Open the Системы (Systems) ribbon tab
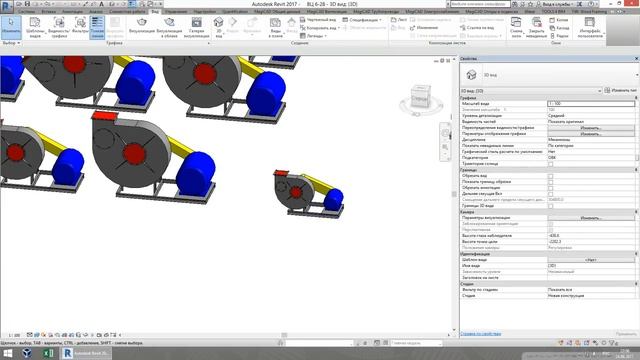Screen dimensions: 640x360 (x=27, y=11)
